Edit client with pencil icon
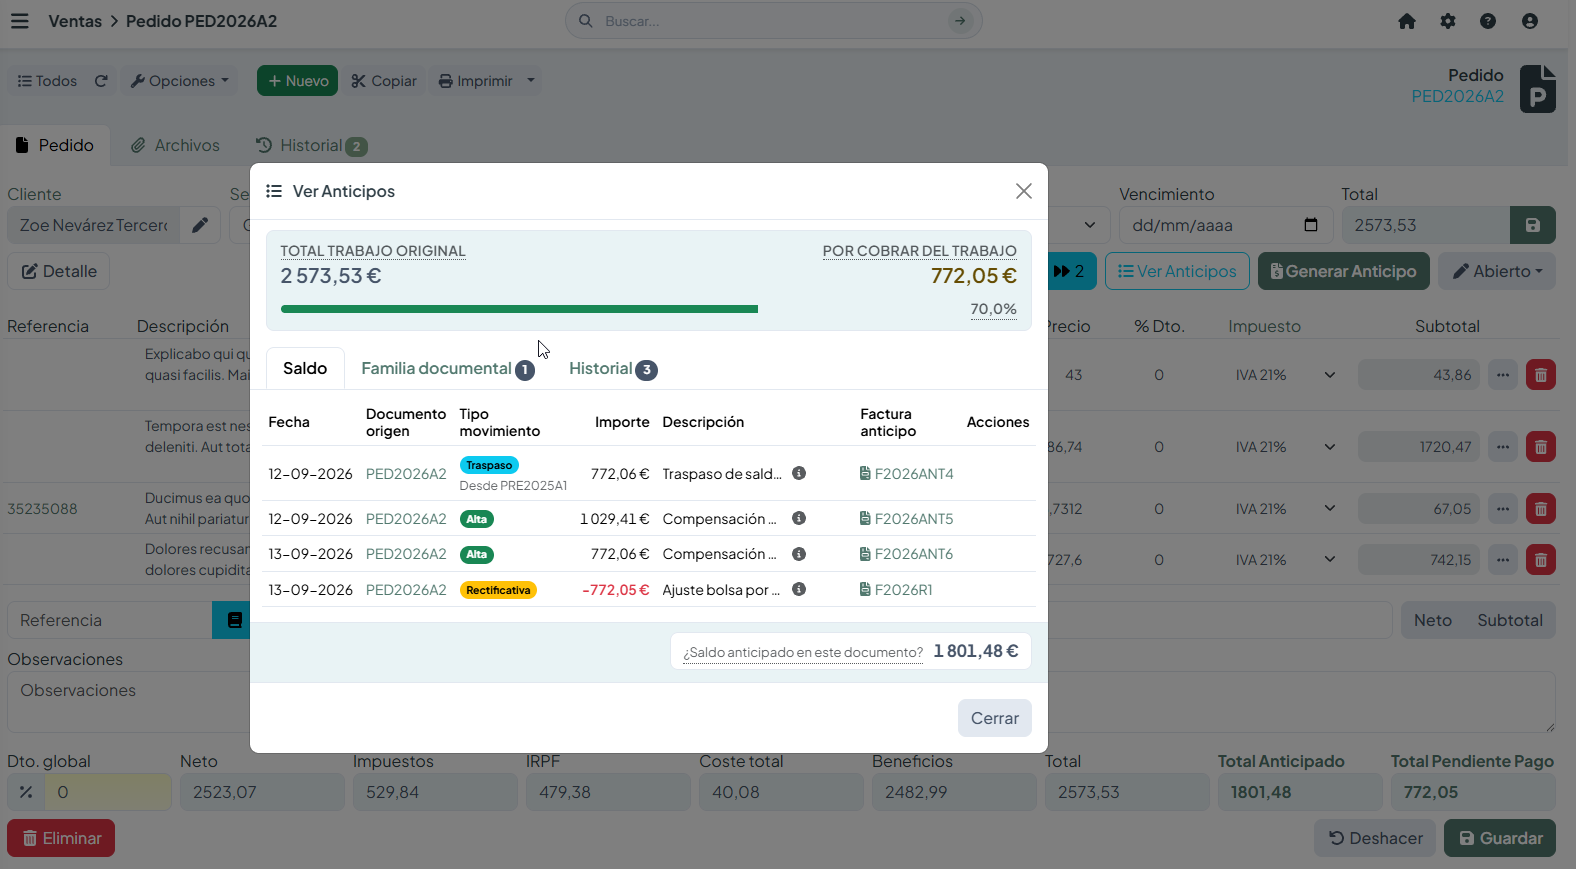Image resolution: width=1576 pixels, height=869 pixels. (200, 225)
